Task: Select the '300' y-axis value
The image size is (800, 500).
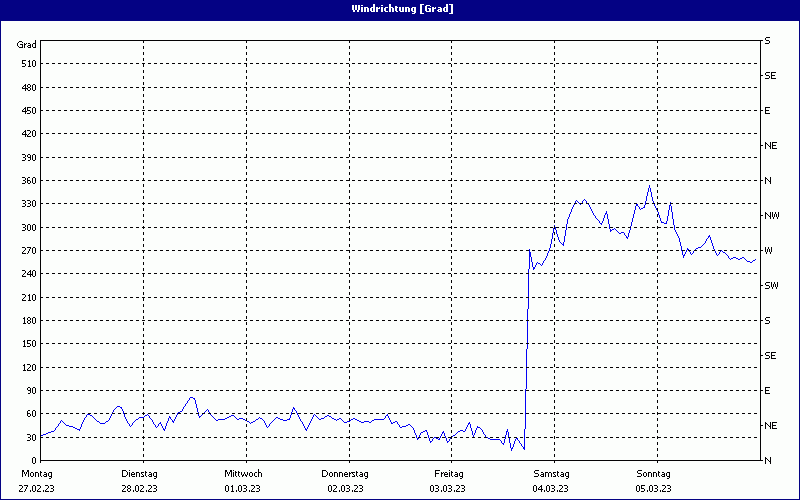Action: [29, 228]
